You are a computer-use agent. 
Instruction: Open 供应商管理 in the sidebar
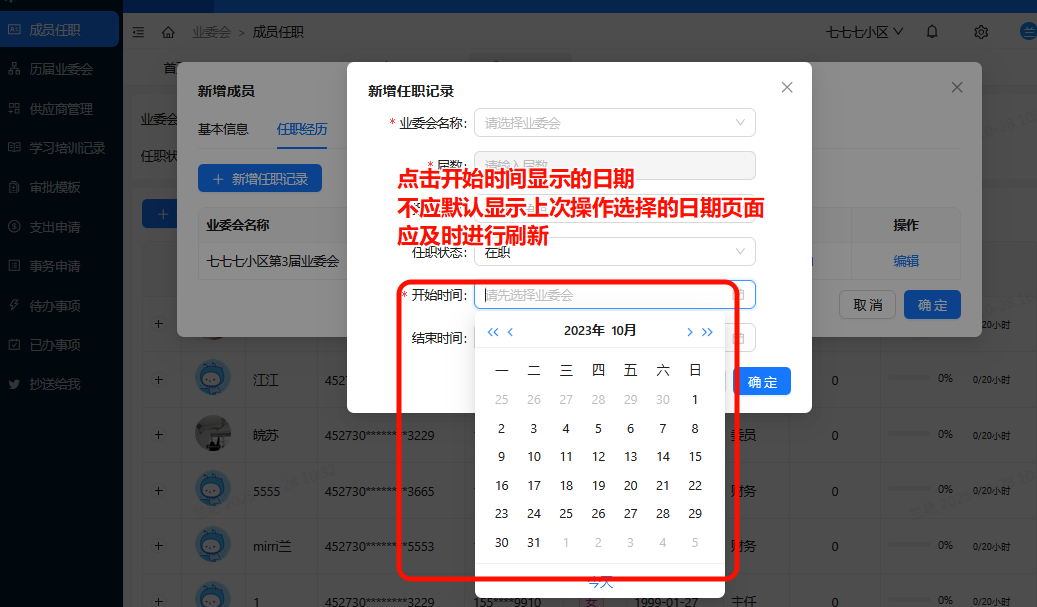pyautogui.click(x=60, y=109)
